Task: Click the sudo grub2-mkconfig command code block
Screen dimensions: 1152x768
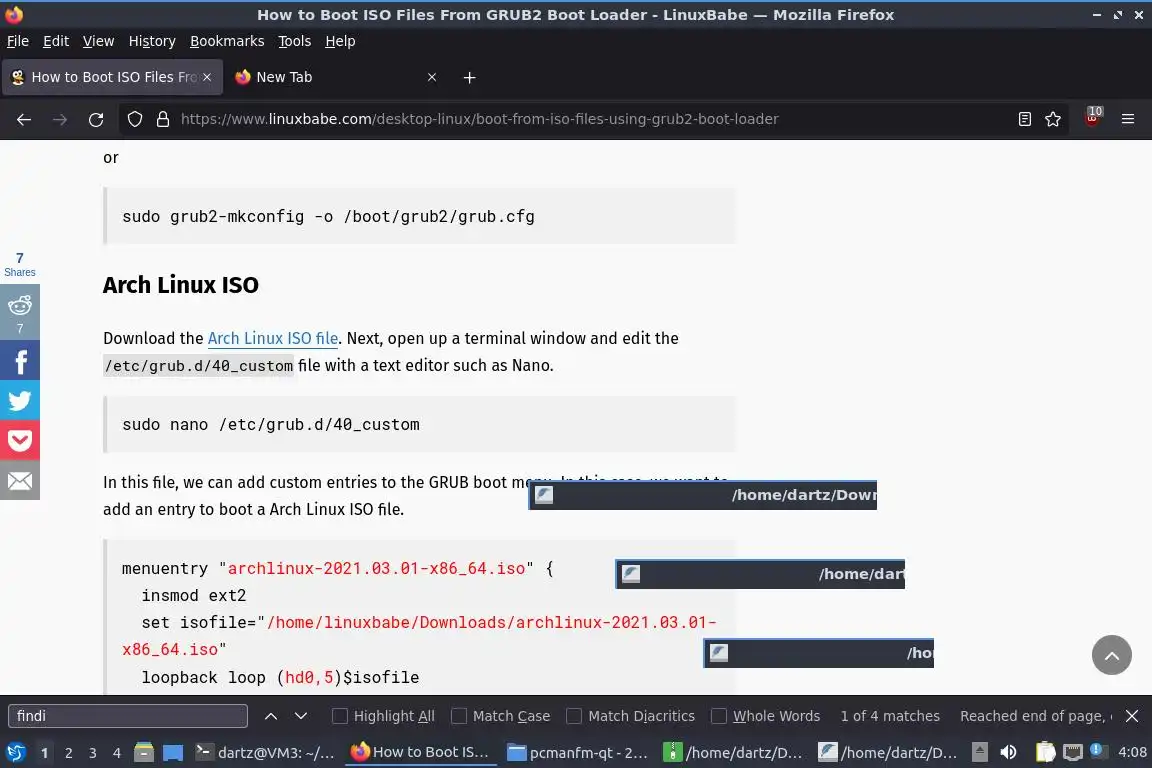Action: tap(419, 216)
